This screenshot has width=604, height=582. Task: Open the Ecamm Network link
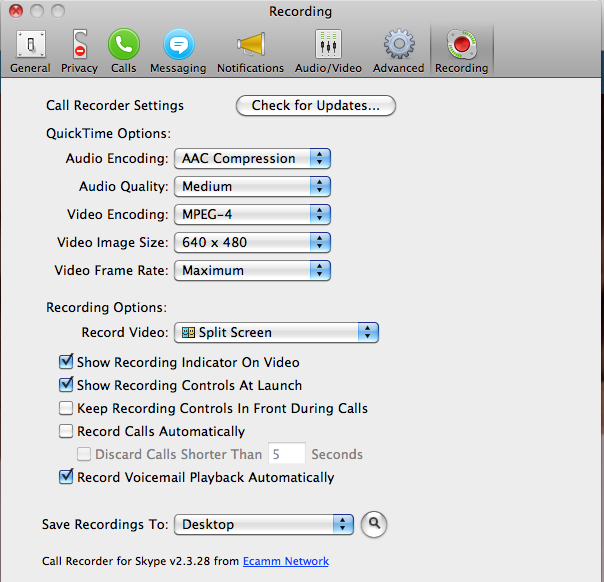coord(285,561)
